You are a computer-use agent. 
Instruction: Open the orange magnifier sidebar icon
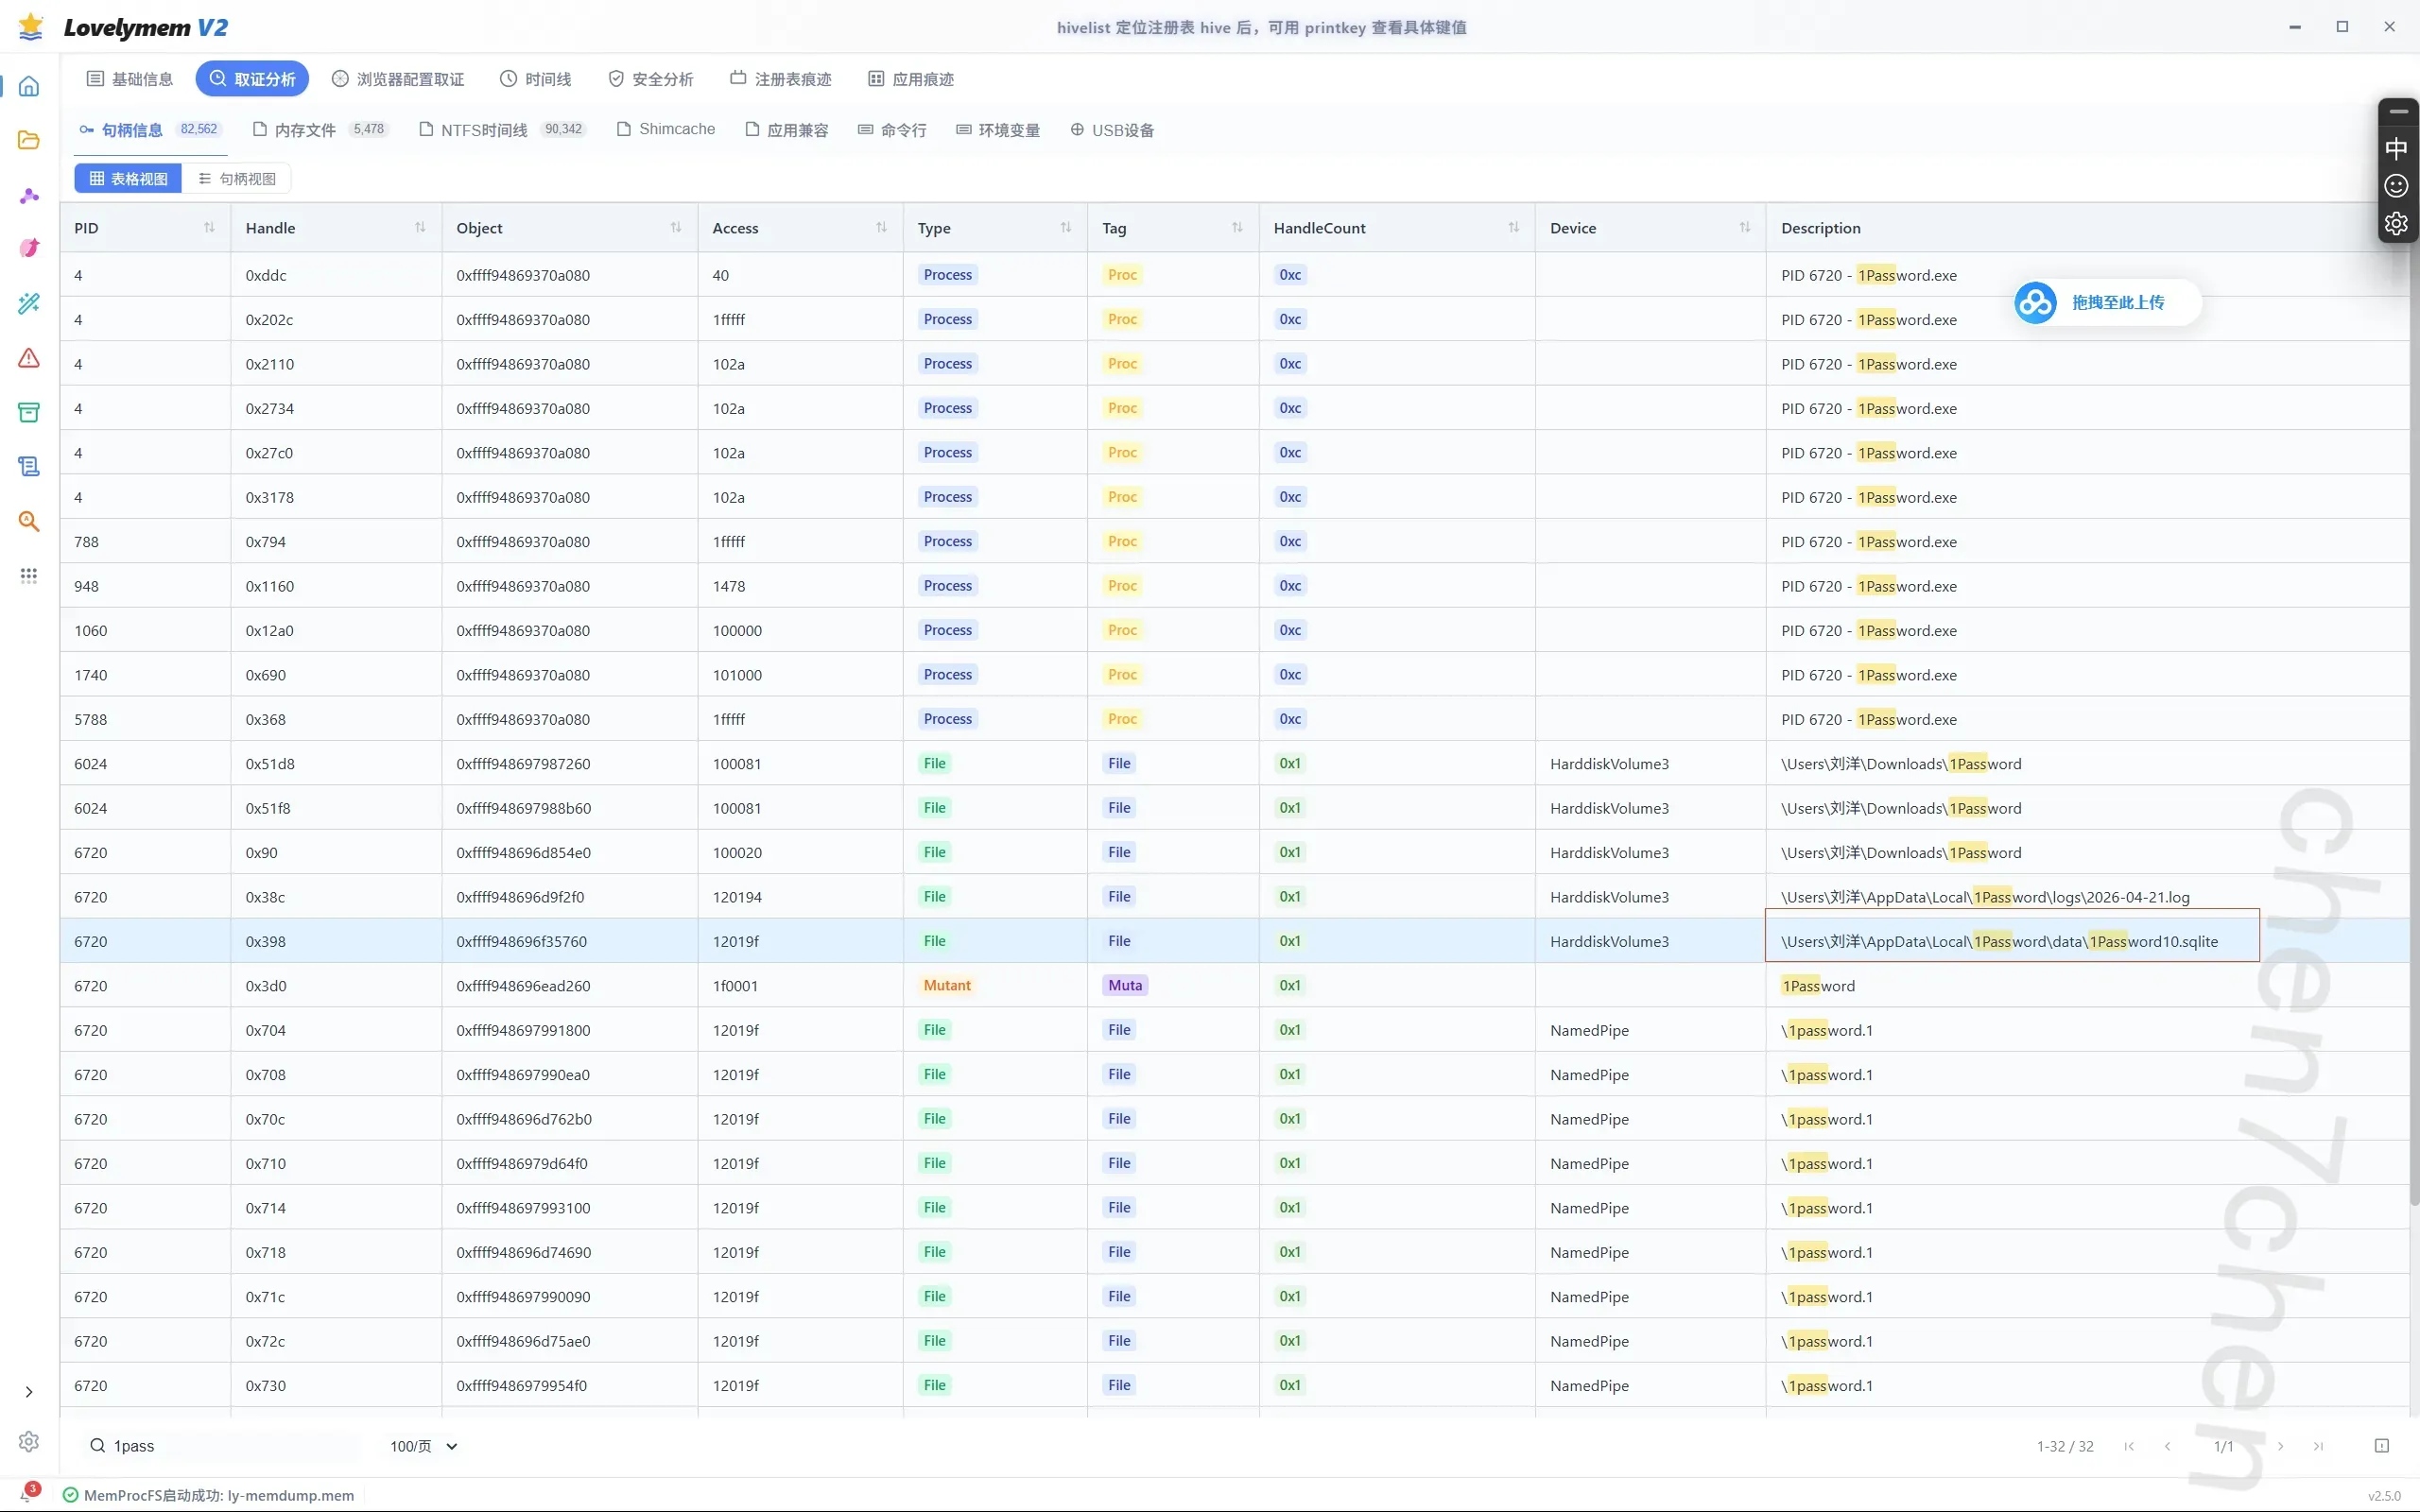pos(29,521)
